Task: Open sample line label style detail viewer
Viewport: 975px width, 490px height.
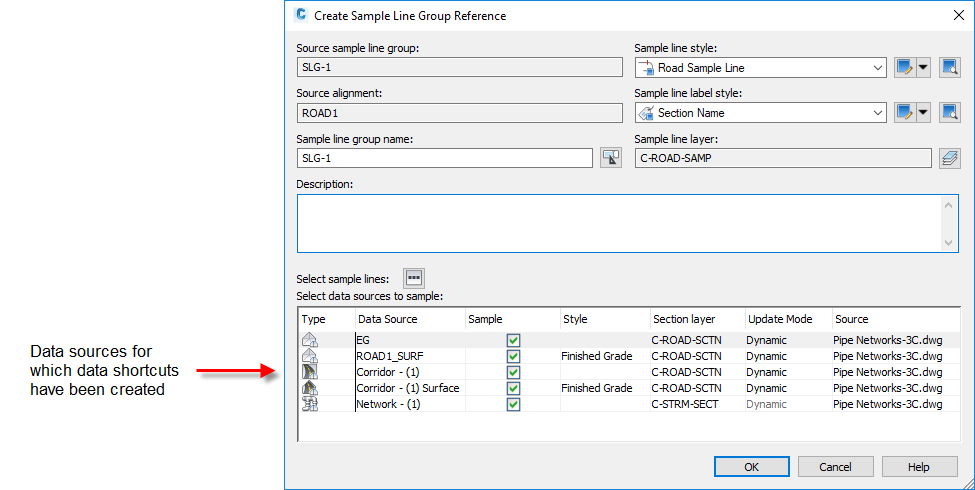Action: 949,113
